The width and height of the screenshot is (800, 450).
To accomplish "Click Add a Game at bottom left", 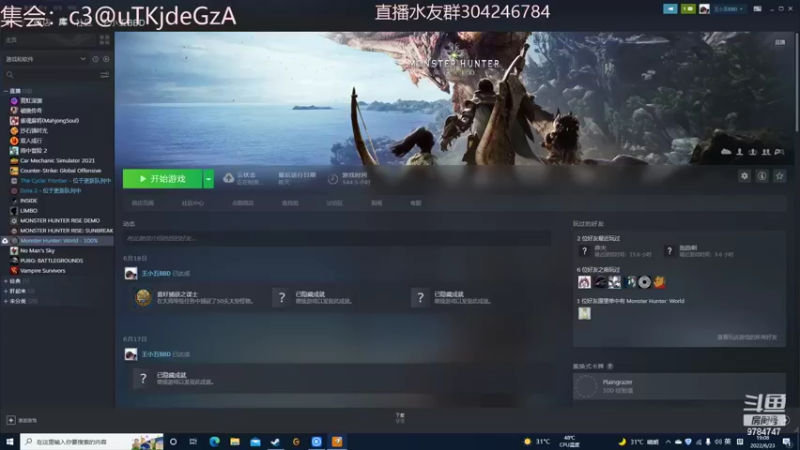I will [22, 420].
